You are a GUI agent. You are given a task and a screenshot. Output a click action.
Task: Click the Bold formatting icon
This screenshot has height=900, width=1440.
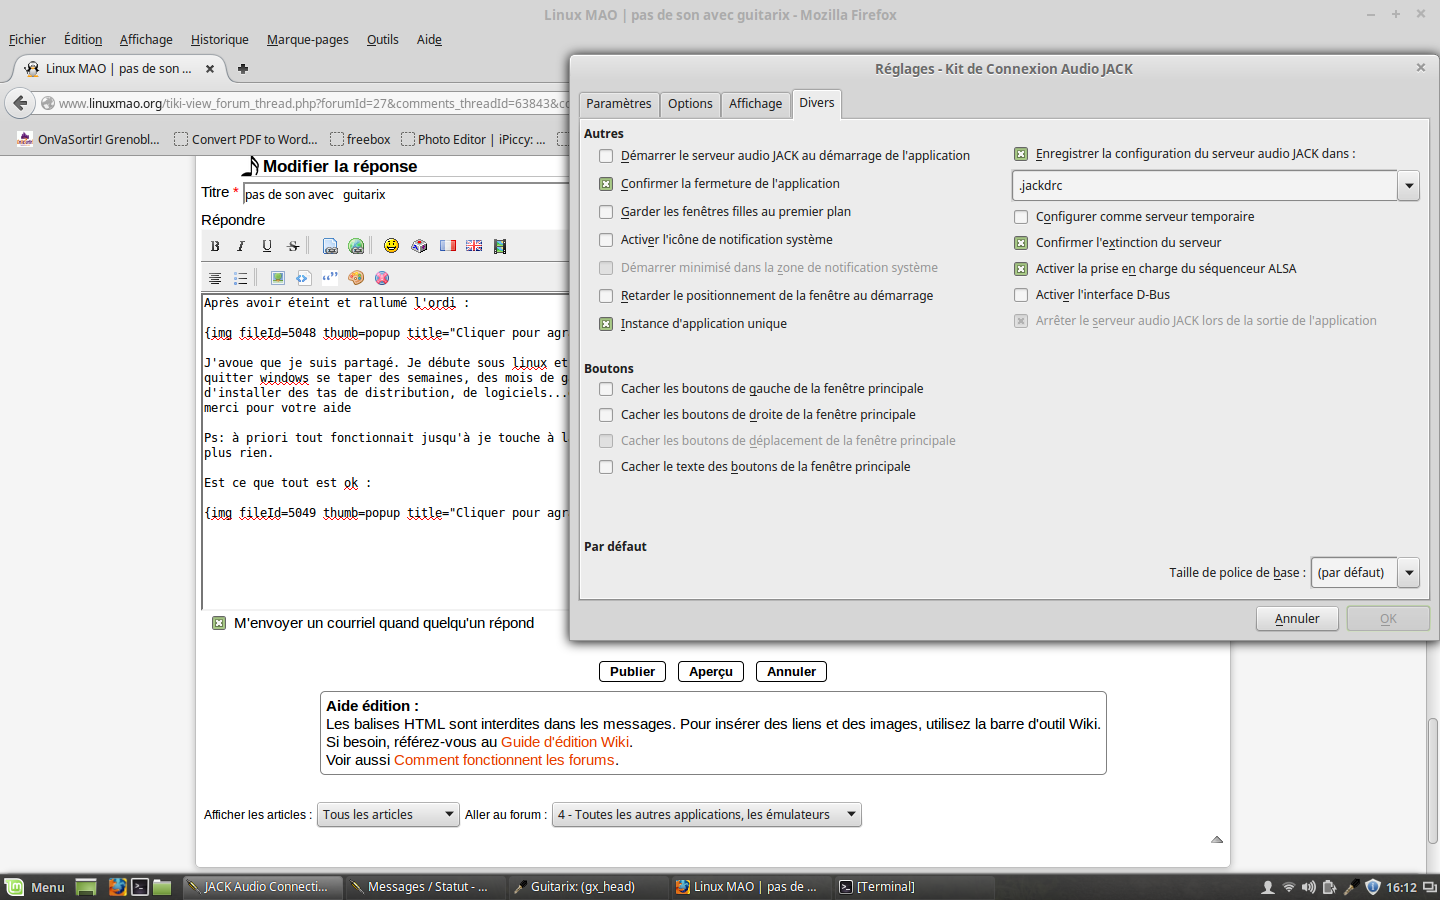pos(215,246)
